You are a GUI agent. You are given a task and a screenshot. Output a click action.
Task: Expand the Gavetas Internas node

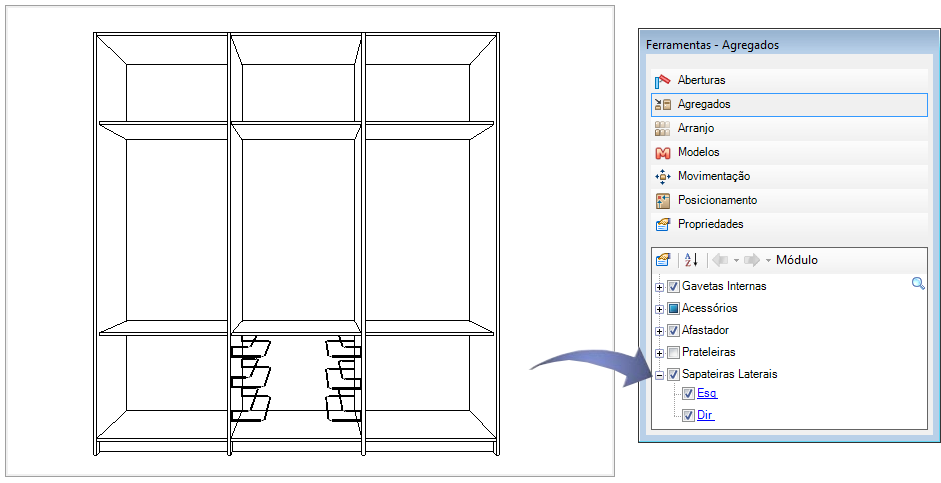[660, 287]
